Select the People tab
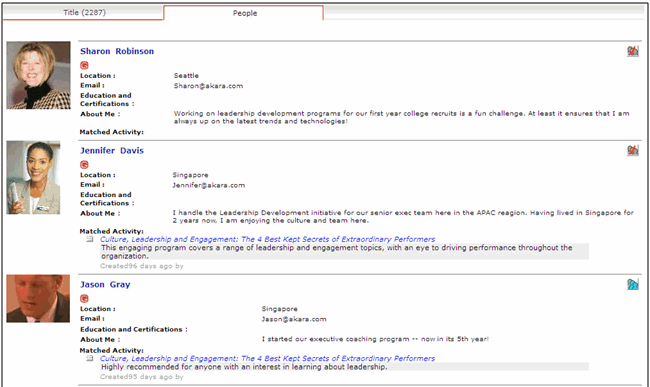The height and width of the screenshot is (387, 650). pyautogui.click(x=244, y=13)
